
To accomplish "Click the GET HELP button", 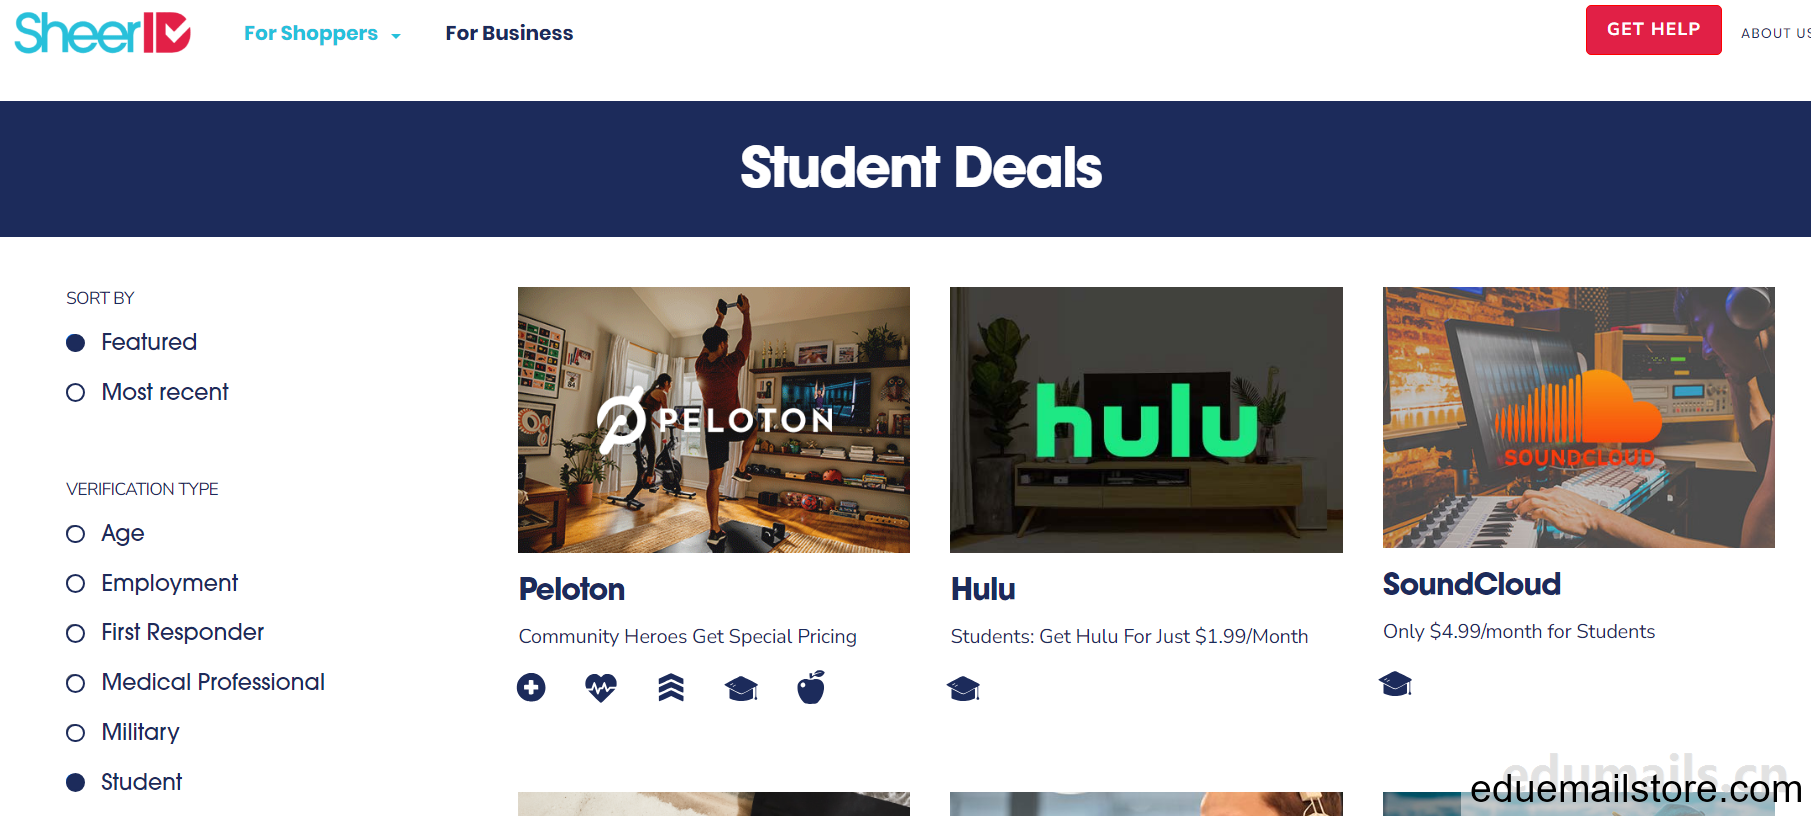I will click(1653, 29).
